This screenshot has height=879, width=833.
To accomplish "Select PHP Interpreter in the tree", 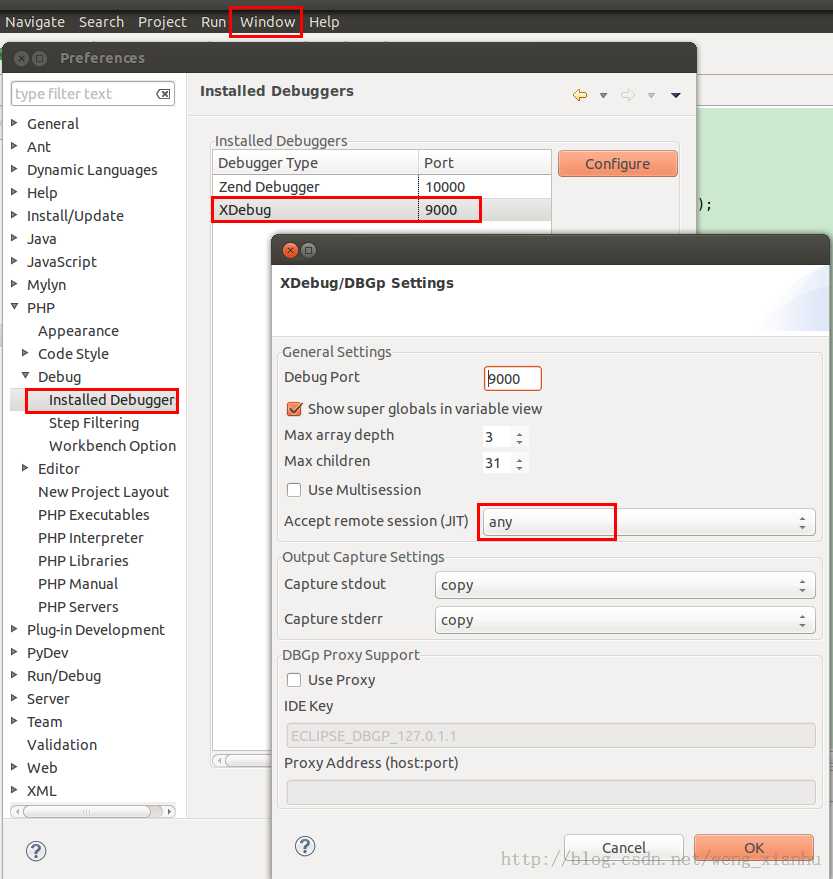I will tap(91, 538).
